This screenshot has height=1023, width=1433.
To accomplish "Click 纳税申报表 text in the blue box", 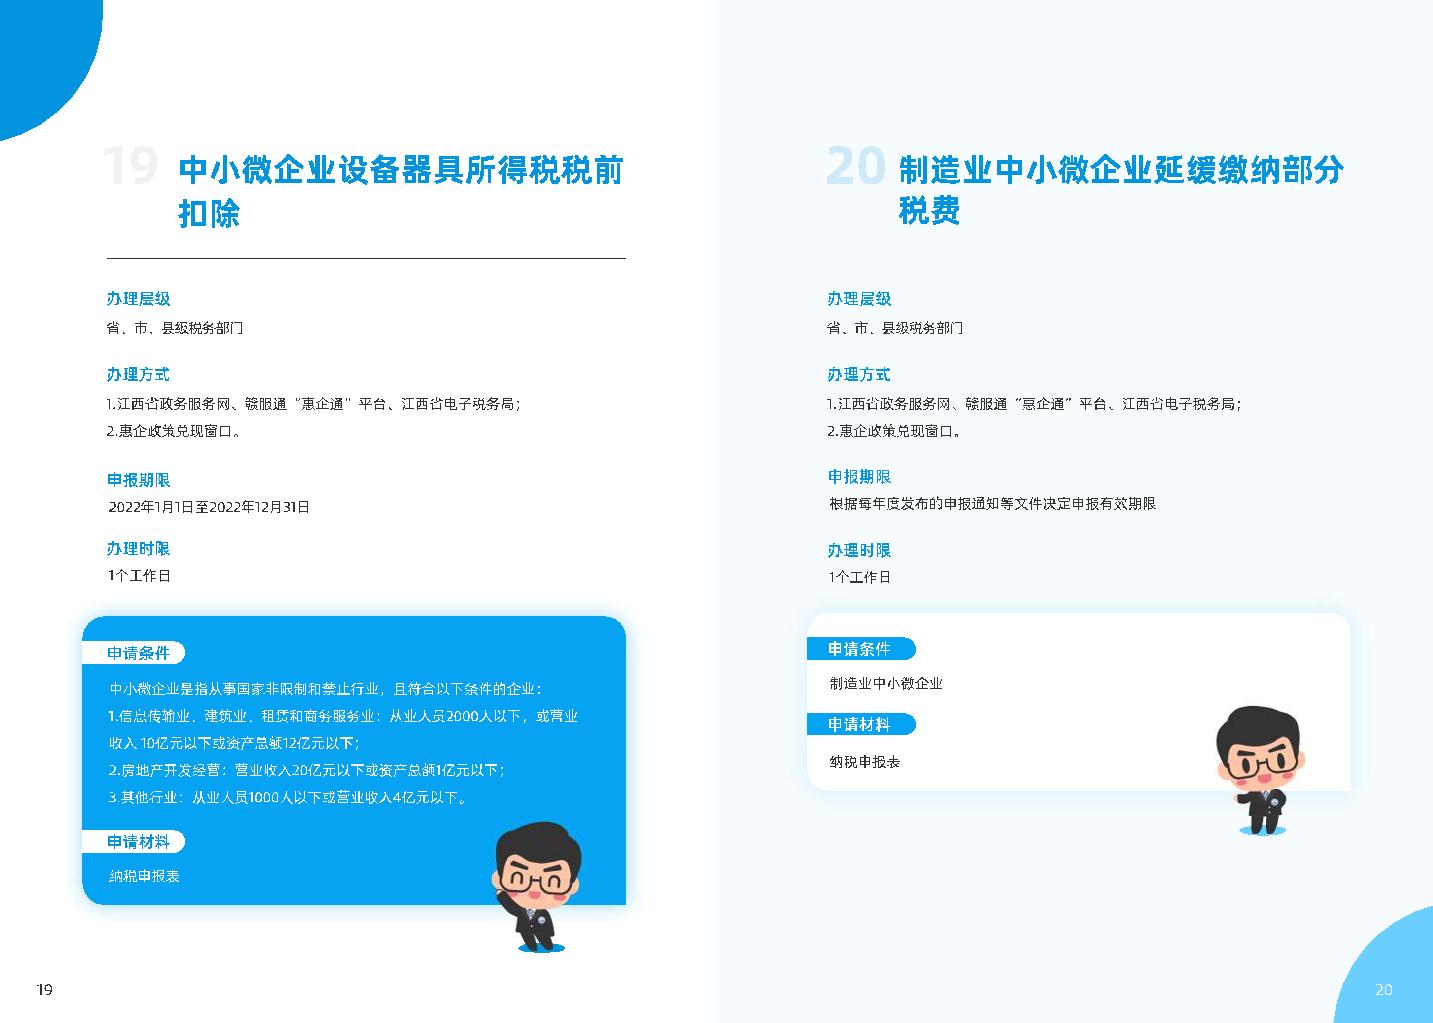I will pyautogui.click(x=144, y=876).
